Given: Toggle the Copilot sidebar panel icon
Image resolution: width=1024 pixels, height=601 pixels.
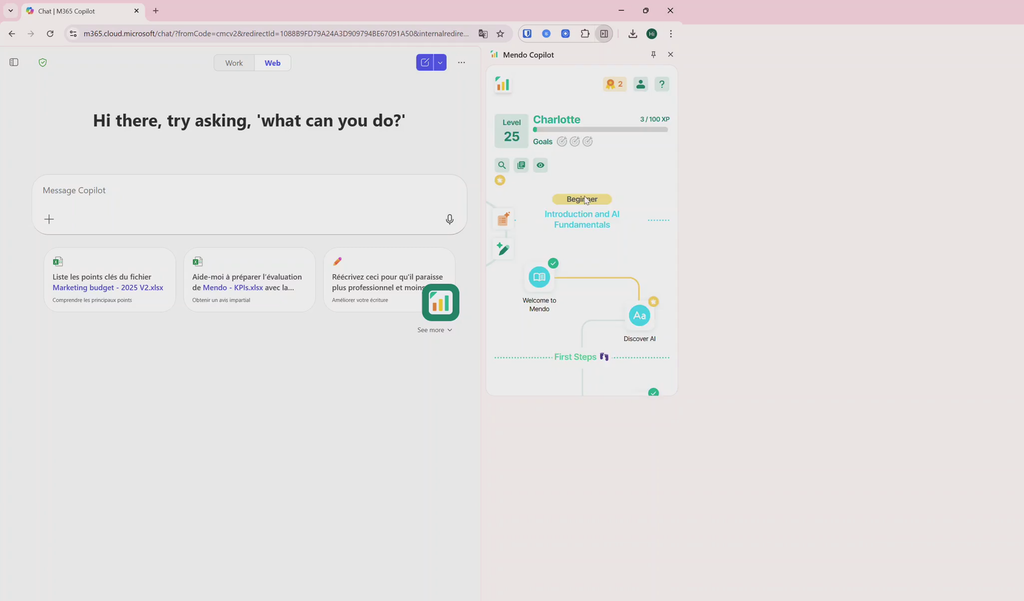Looking at the screenshot, I should click(14, 62).
